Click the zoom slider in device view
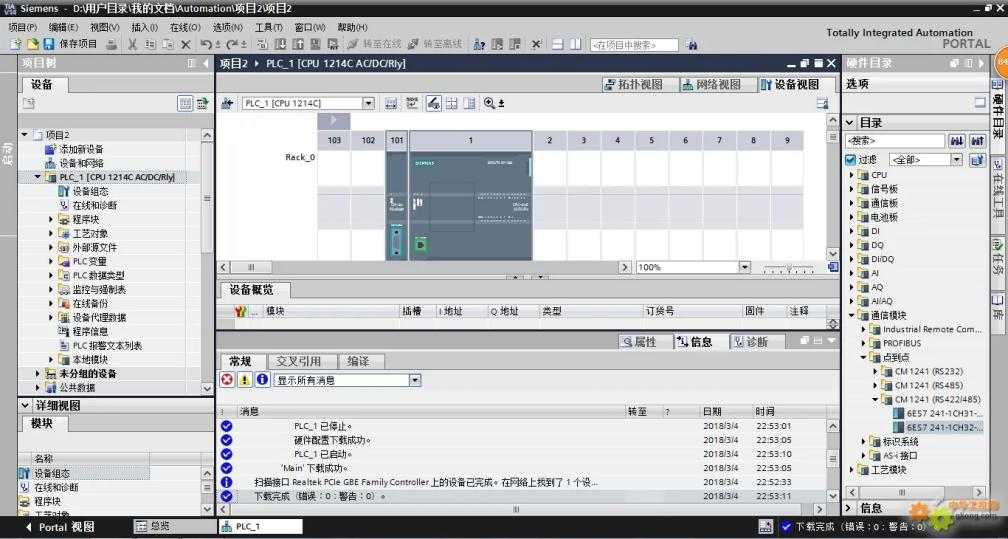Screen dimensions: 1008x539 click(789, 268)
